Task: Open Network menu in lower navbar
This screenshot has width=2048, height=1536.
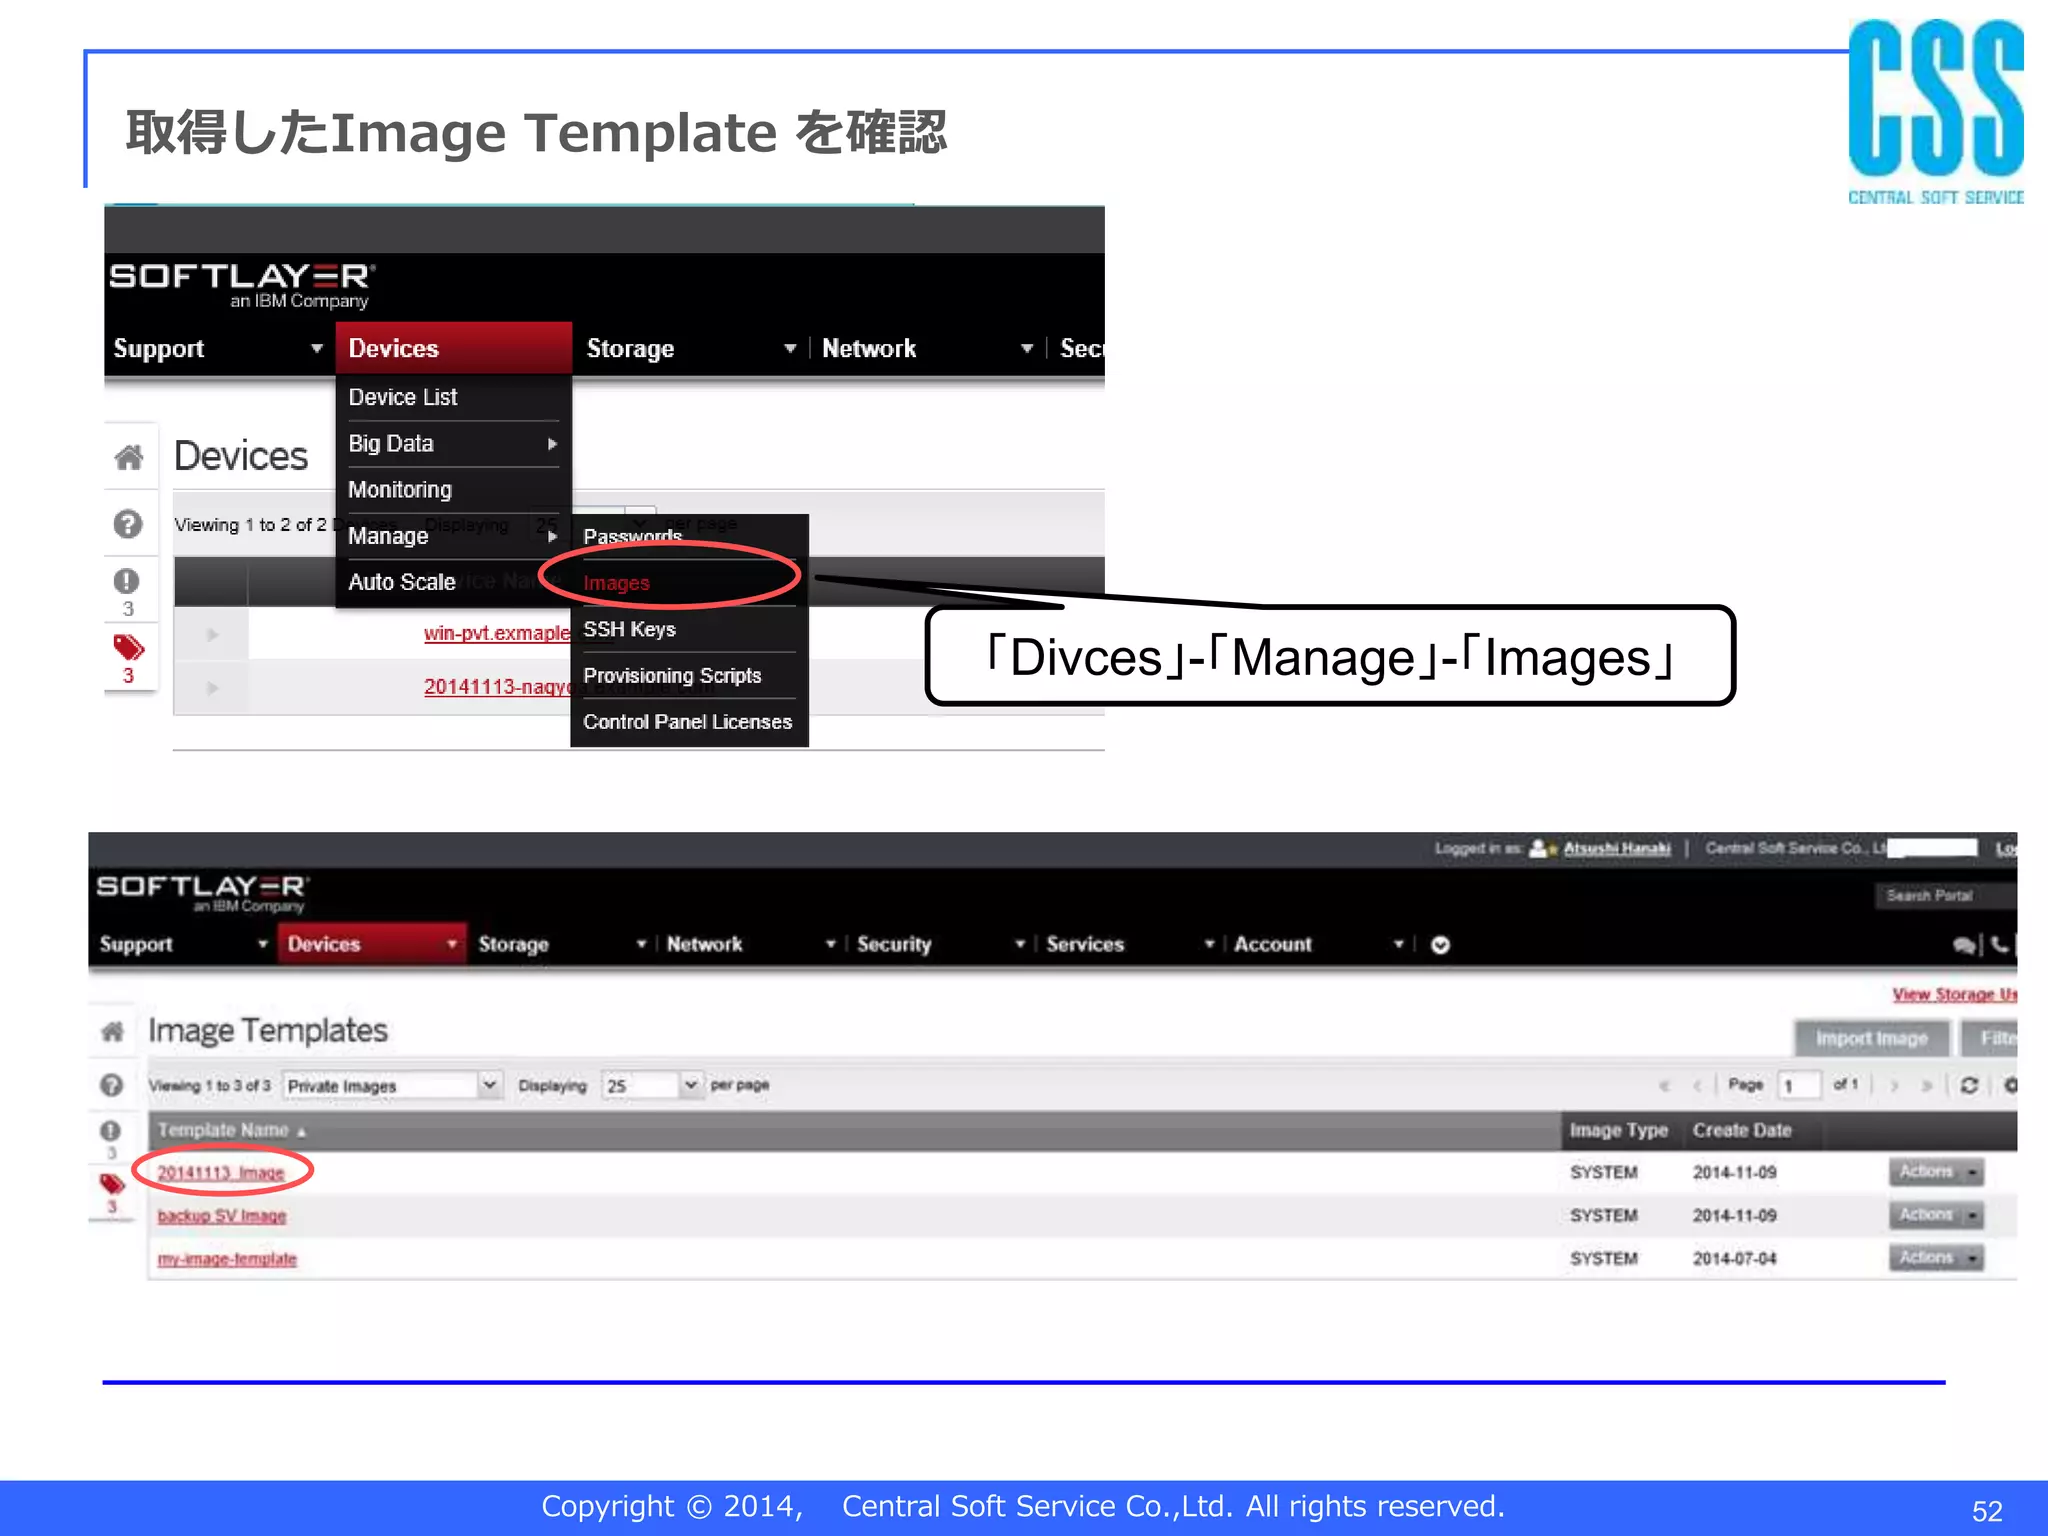Action: click(751, 944)
